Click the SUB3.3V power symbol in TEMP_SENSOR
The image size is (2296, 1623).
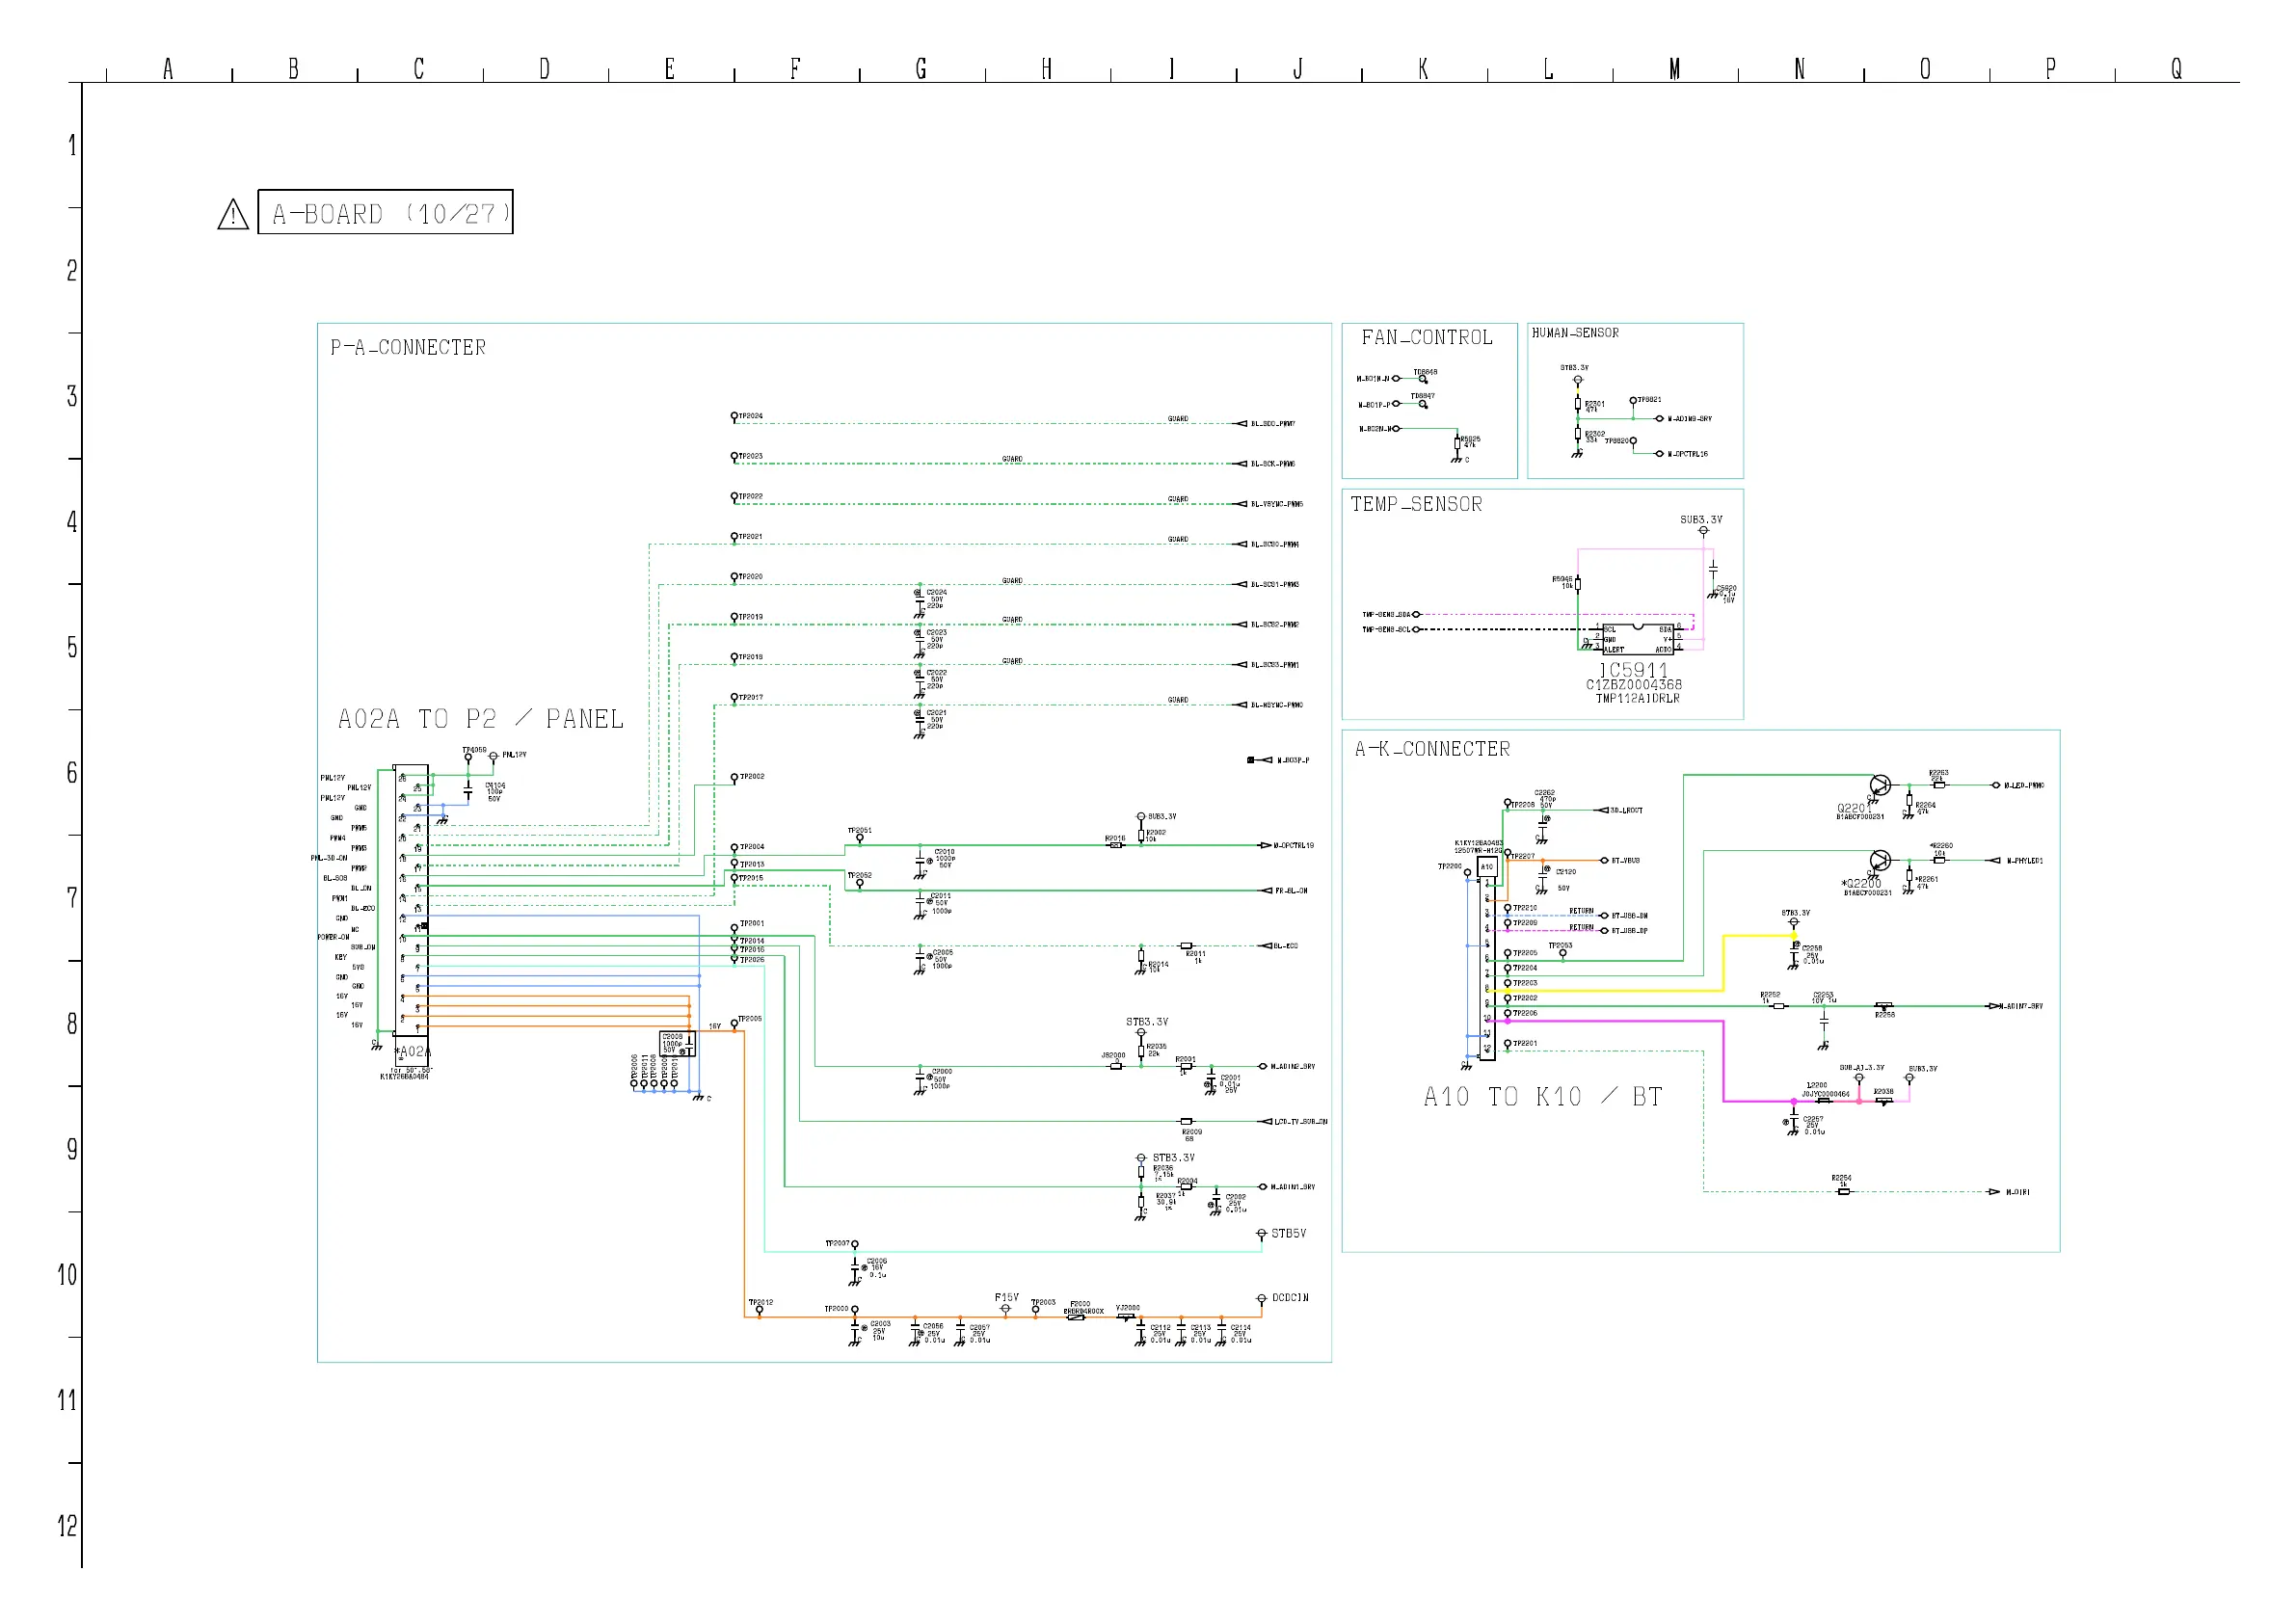(1704, 531)
